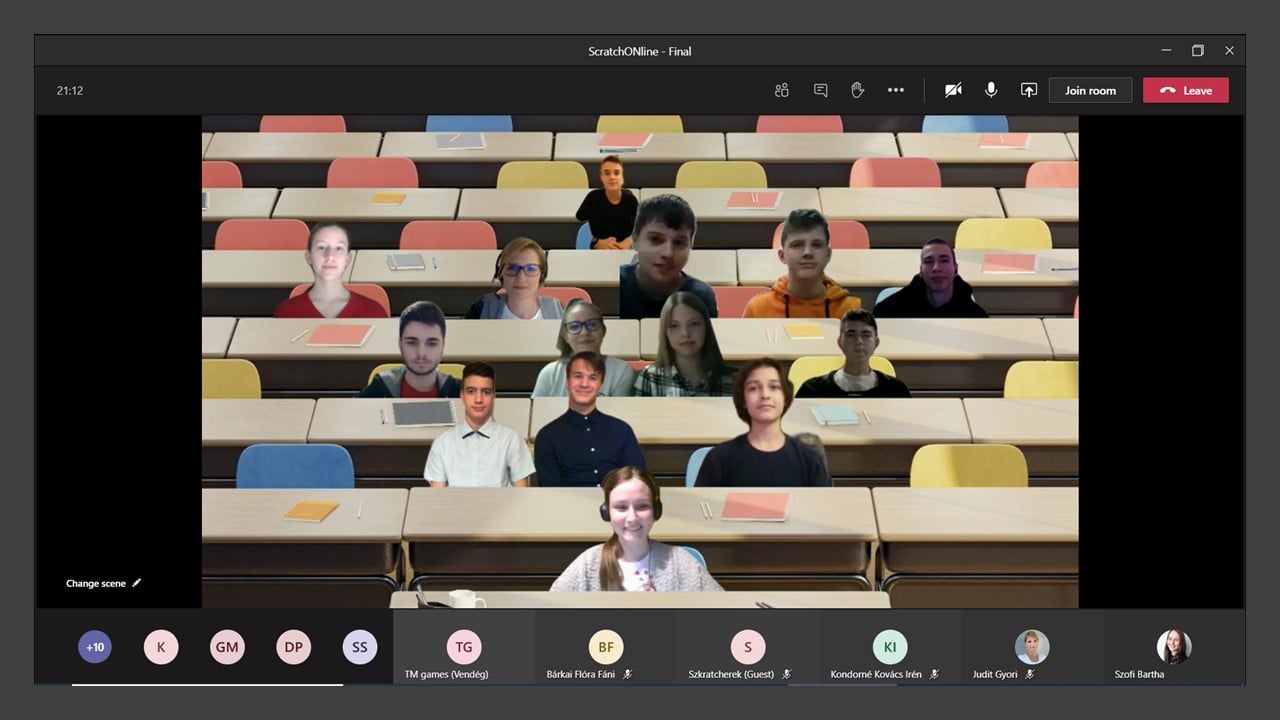Image resolution: width=1280 pixels, height=720 pixels.
Task: Turn the camera on
Action: tap(953, 90)
